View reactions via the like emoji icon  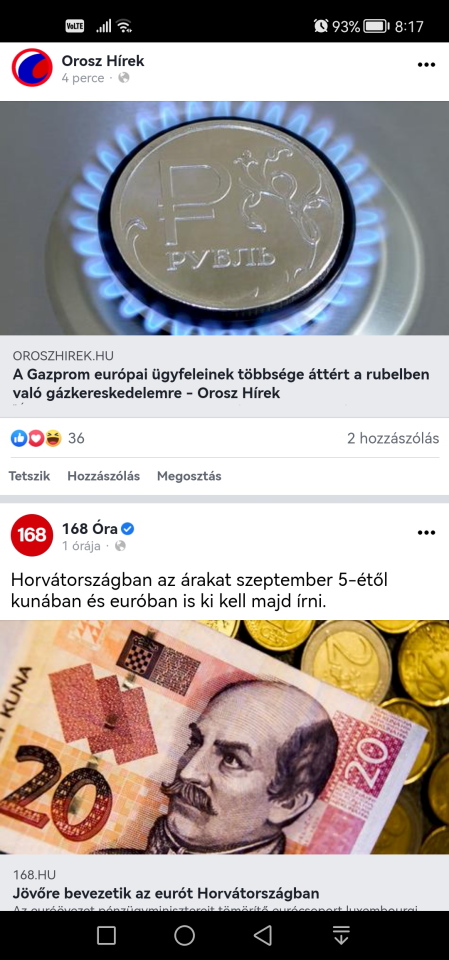[x=19, y=438]
